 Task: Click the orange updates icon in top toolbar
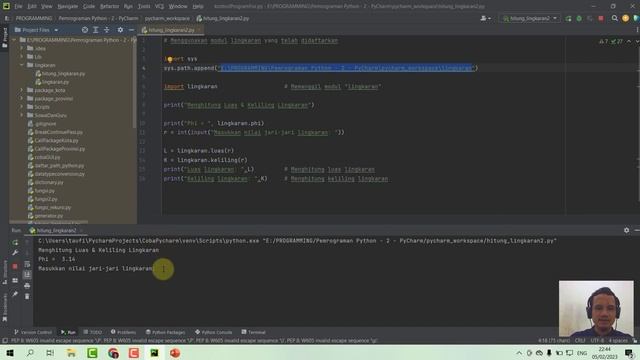[x=625, y=18]
